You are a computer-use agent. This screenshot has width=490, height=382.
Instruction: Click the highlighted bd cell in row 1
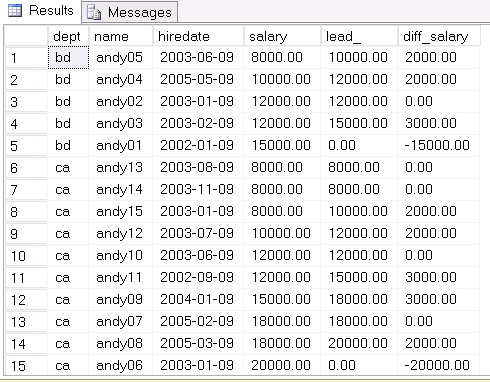pyautogui.click(x=68, y=57)
